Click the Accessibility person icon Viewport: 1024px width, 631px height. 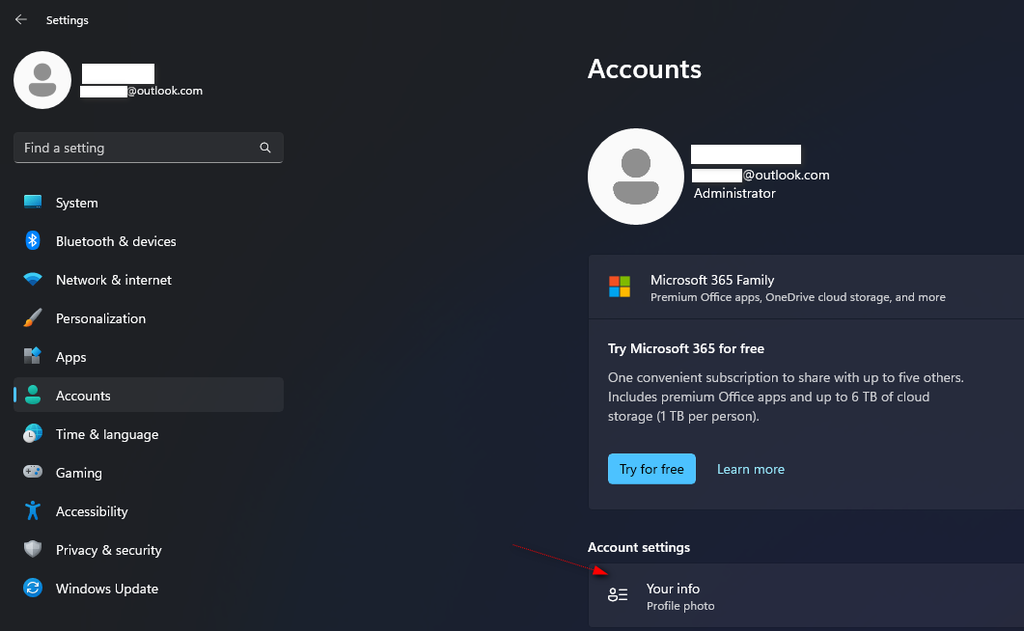(32, 511)
